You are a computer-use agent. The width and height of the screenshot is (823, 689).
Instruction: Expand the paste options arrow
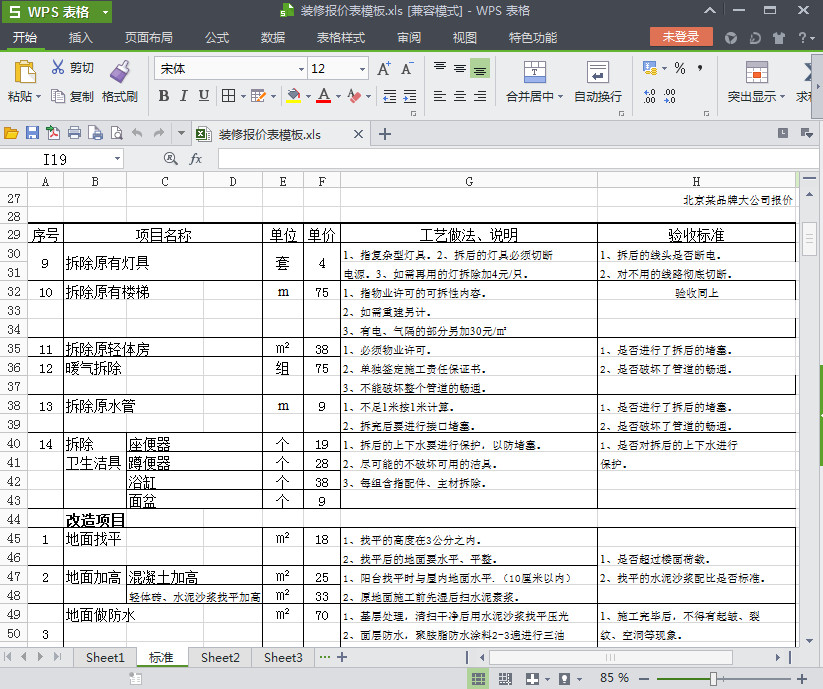[38, 97]
